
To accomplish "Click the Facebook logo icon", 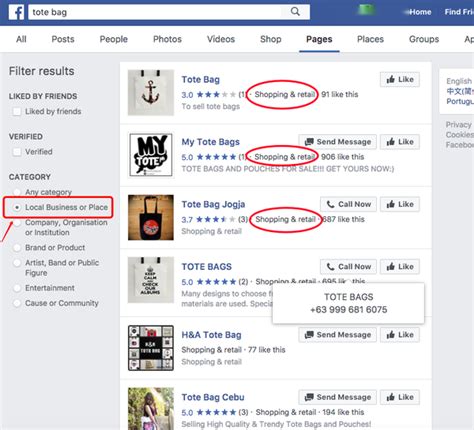I will pyautogui.click(x=16, y=13).
